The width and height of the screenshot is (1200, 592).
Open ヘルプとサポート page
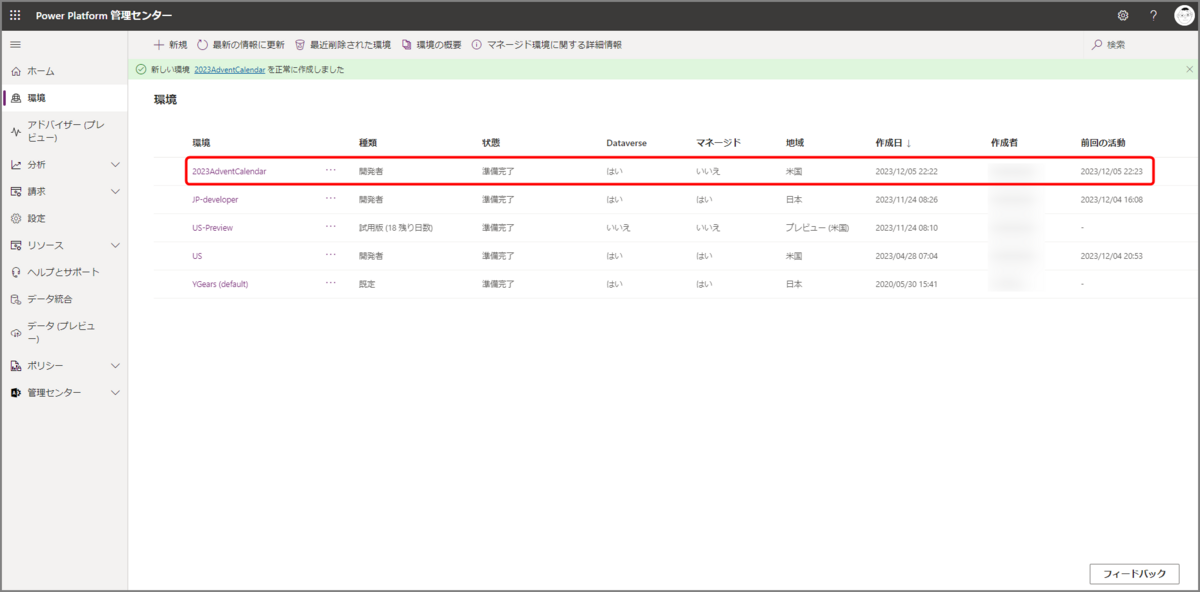pos(64,272)
